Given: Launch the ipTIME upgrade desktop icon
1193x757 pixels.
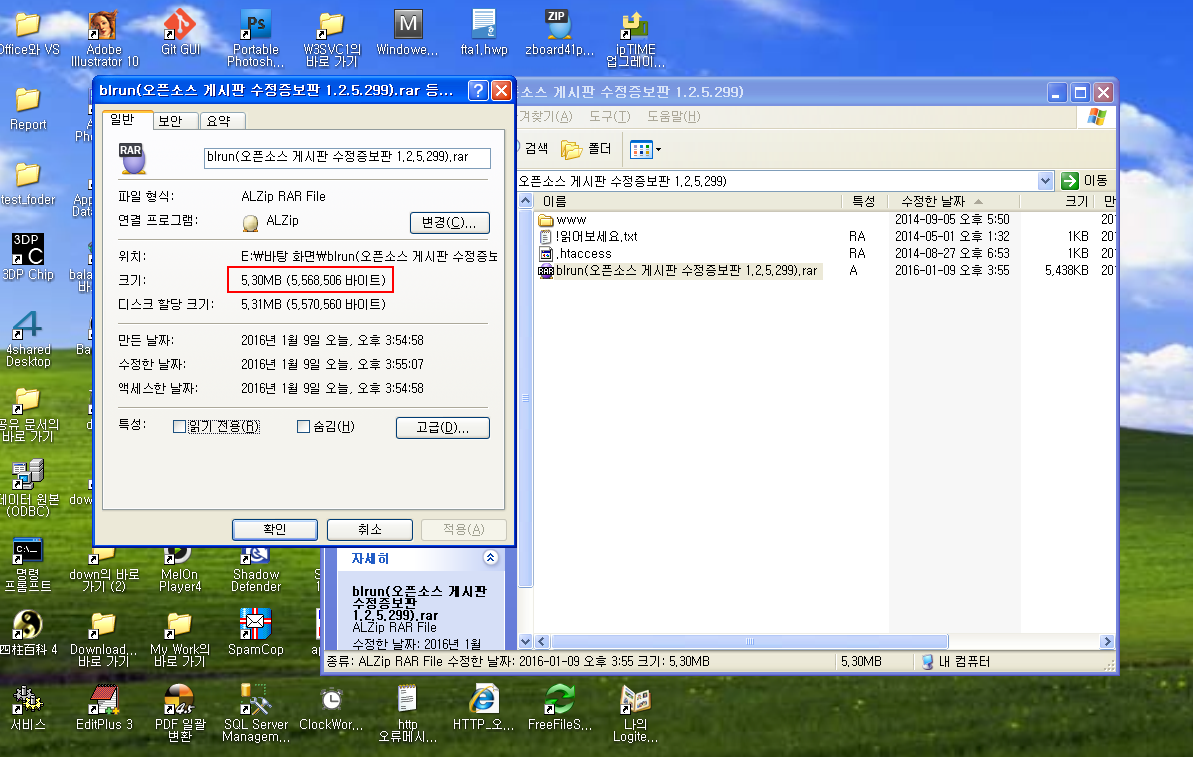Looking at the screenshot, I should click(635, 40).
